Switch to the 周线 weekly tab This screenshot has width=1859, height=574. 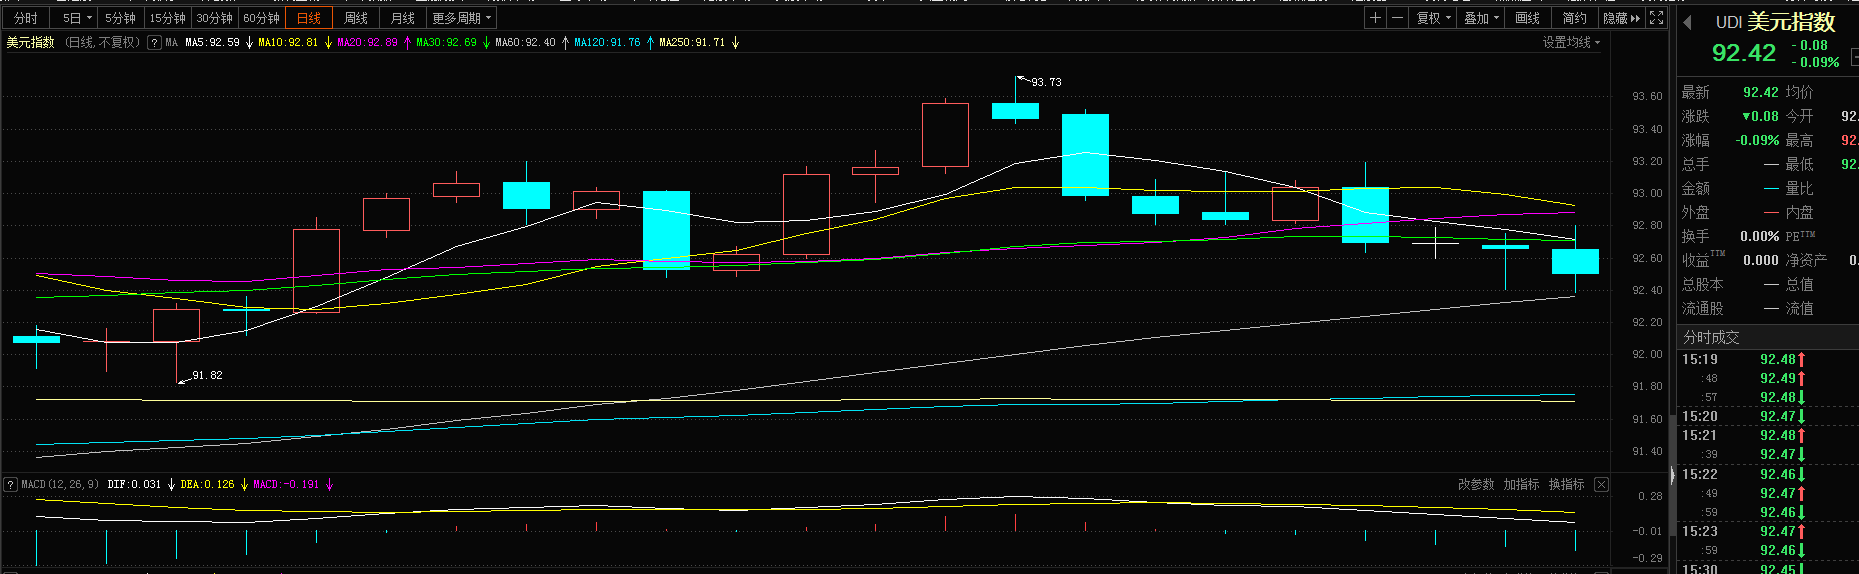tap(356, 18)
